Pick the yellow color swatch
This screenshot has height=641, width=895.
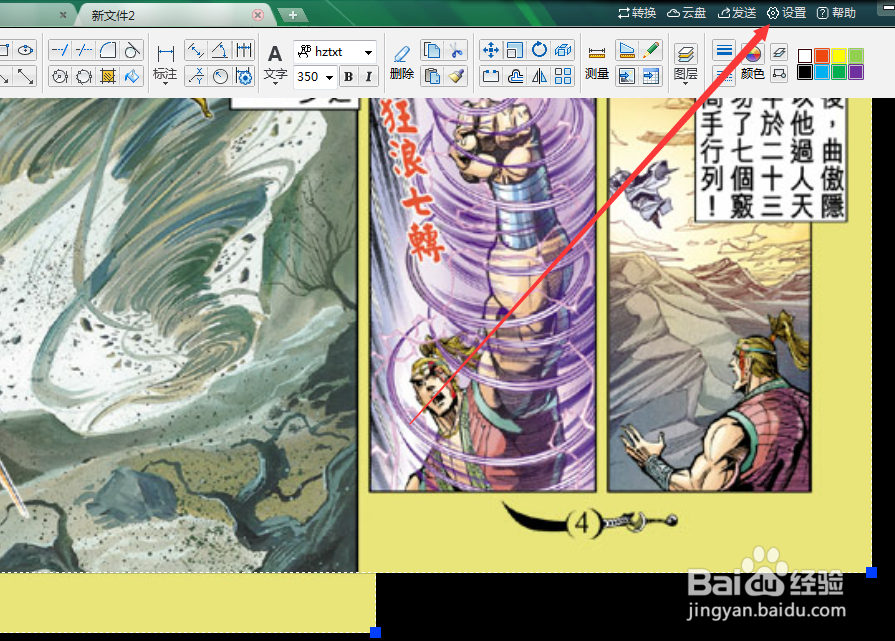tap(838, 56)
